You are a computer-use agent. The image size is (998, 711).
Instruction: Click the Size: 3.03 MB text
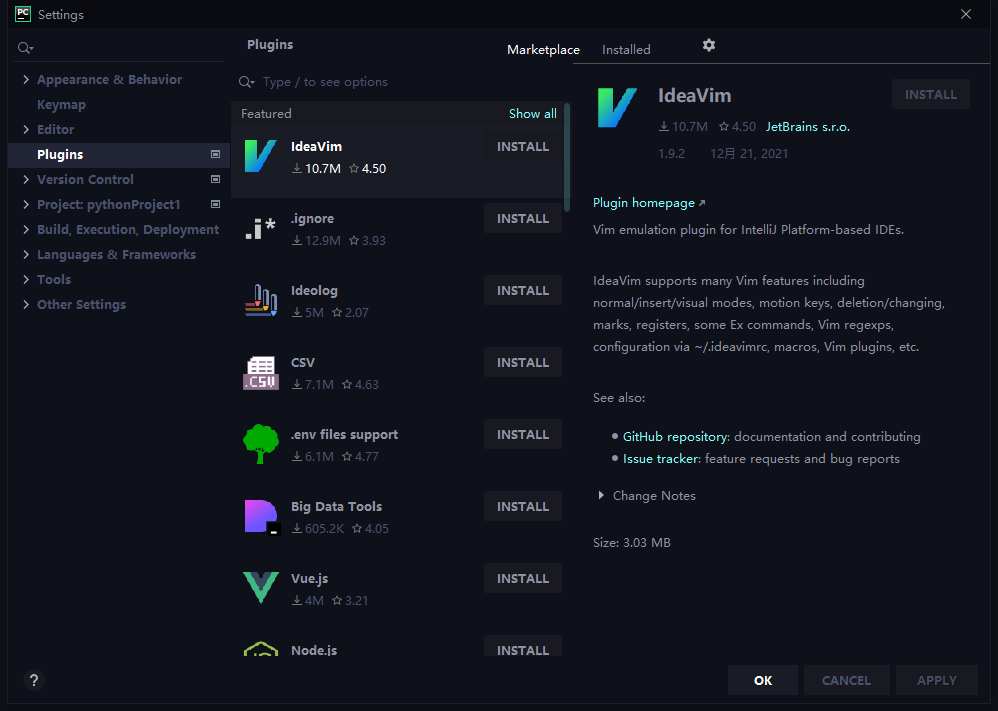631,542
